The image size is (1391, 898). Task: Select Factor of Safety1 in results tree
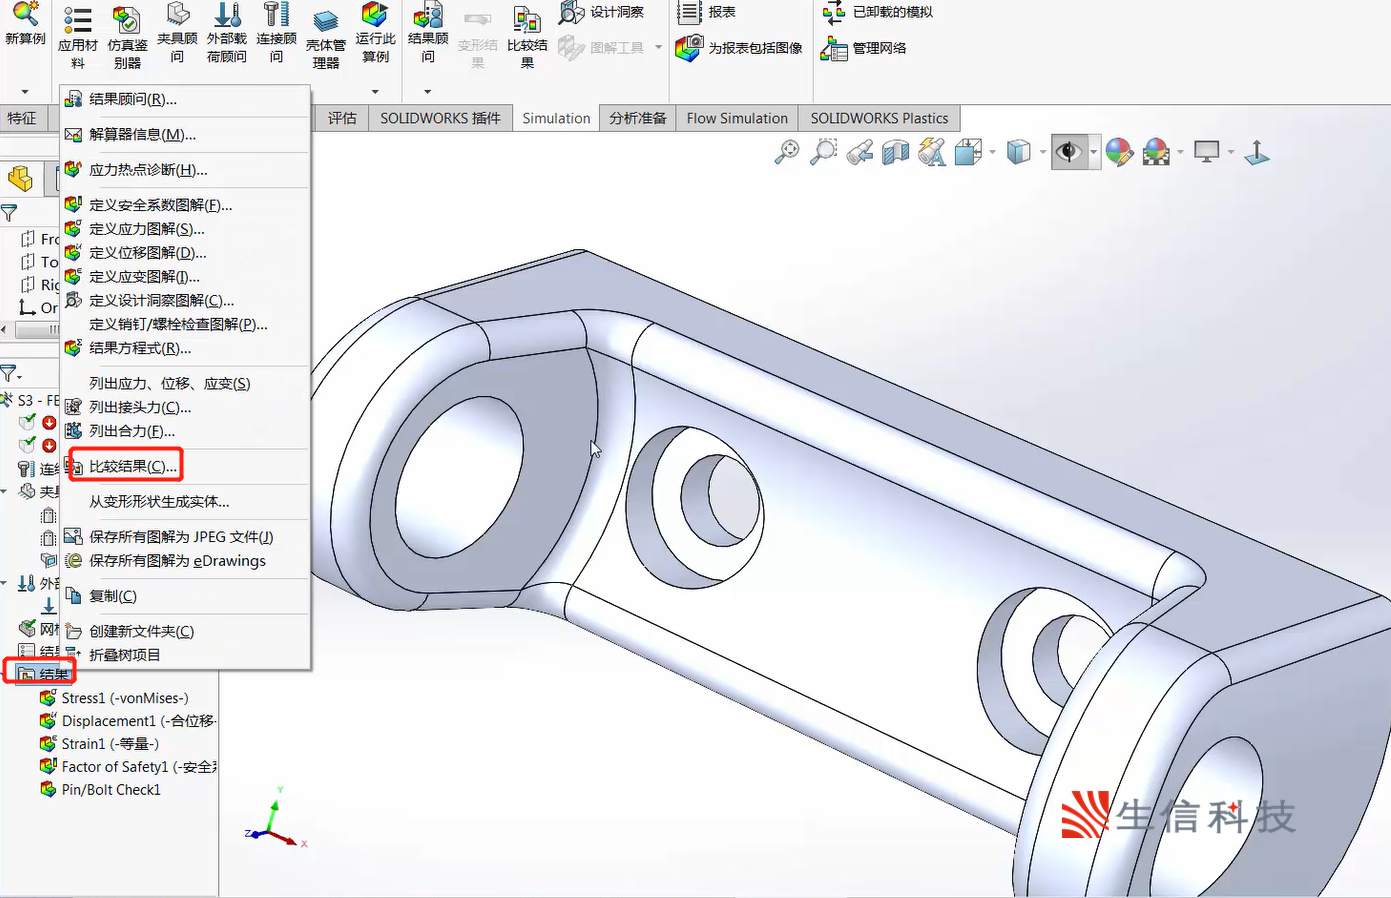(x=127, y=767)
